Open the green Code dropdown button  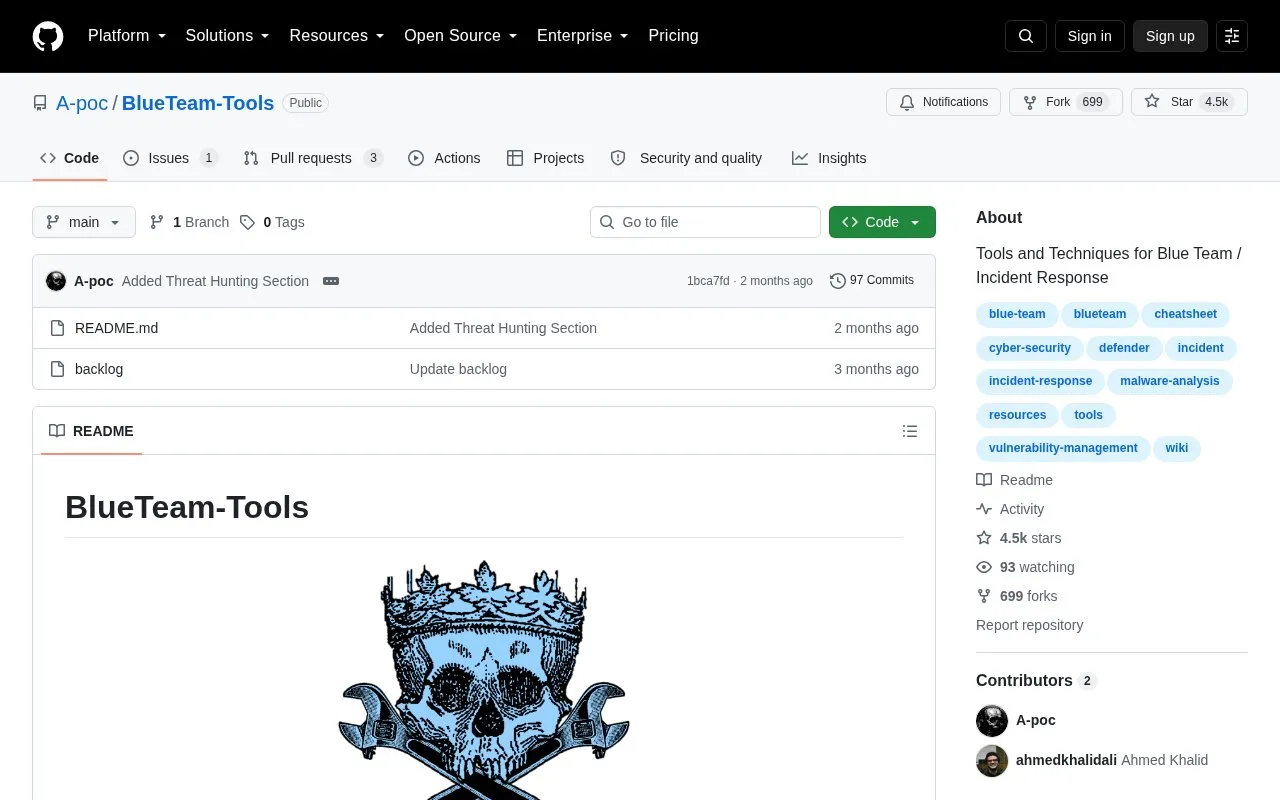coord(882,222)
